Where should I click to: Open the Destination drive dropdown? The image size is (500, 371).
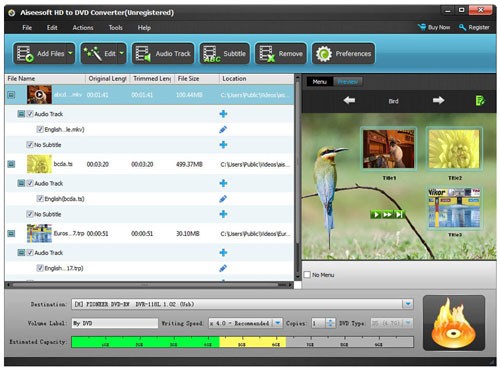tap(408, 304)
